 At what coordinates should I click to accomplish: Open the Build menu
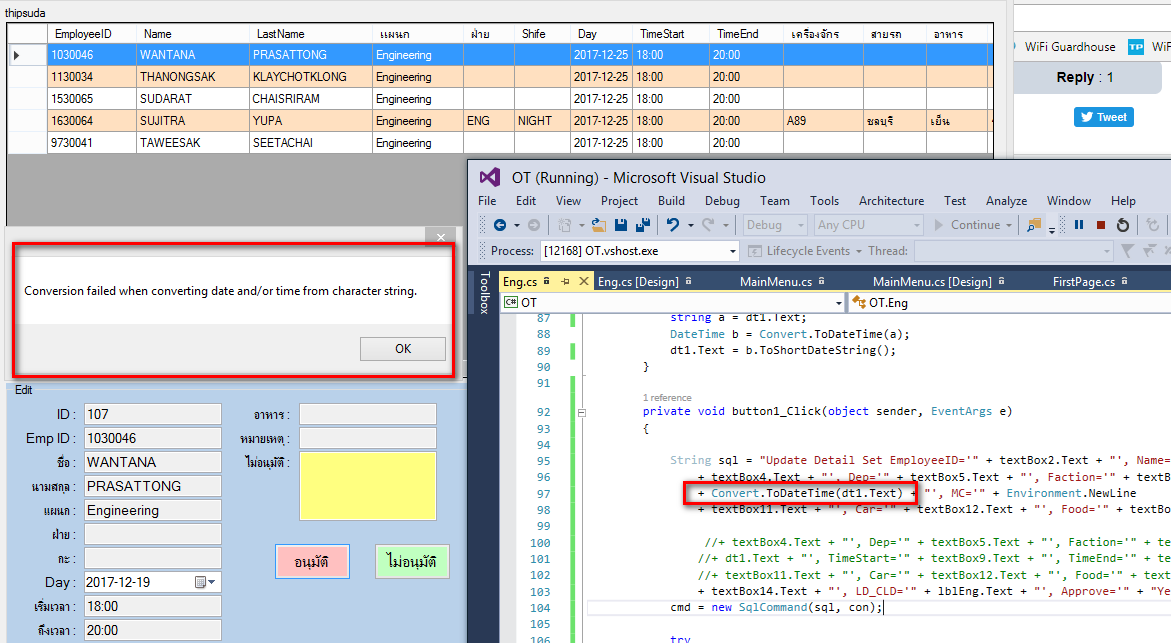(671, 201)
